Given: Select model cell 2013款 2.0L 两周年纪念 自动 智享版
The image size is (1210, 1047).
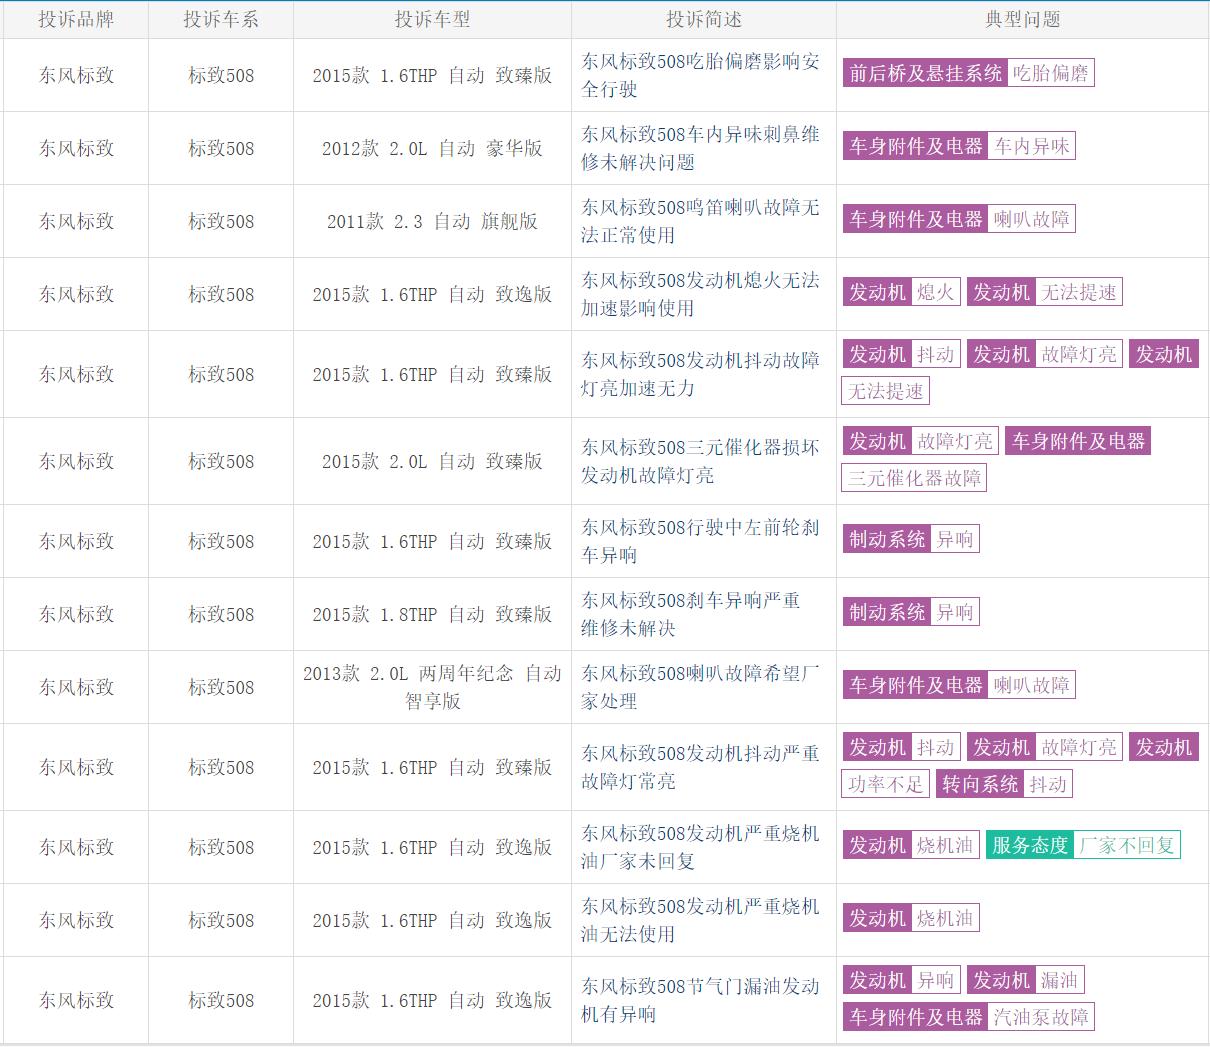Looking at the screenshot, I should point(432,687).
